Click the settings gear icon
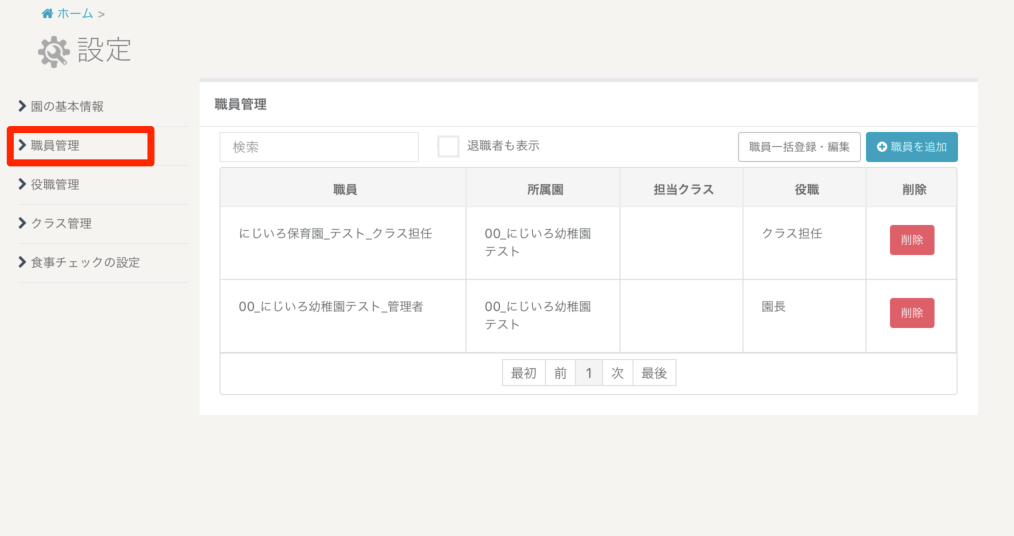 [54, 50]
